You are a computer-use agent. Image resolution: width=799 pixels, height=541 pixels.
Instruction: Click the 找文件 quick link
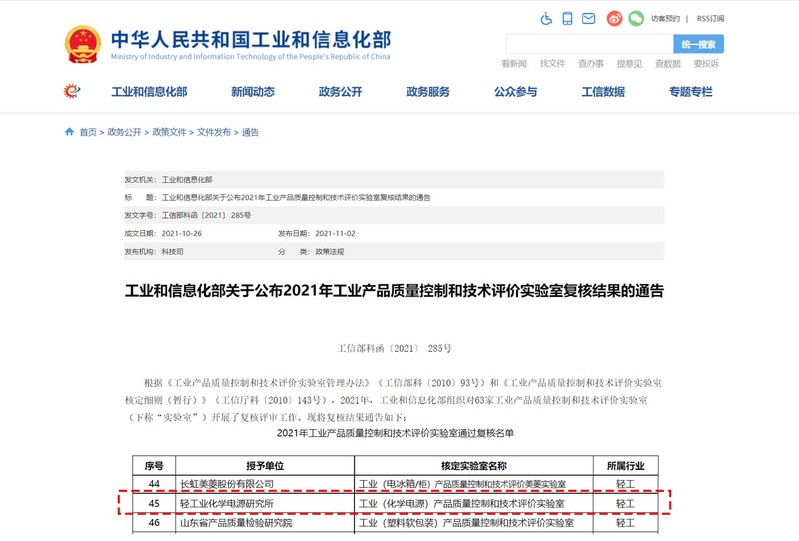click(x=552, y=64)
